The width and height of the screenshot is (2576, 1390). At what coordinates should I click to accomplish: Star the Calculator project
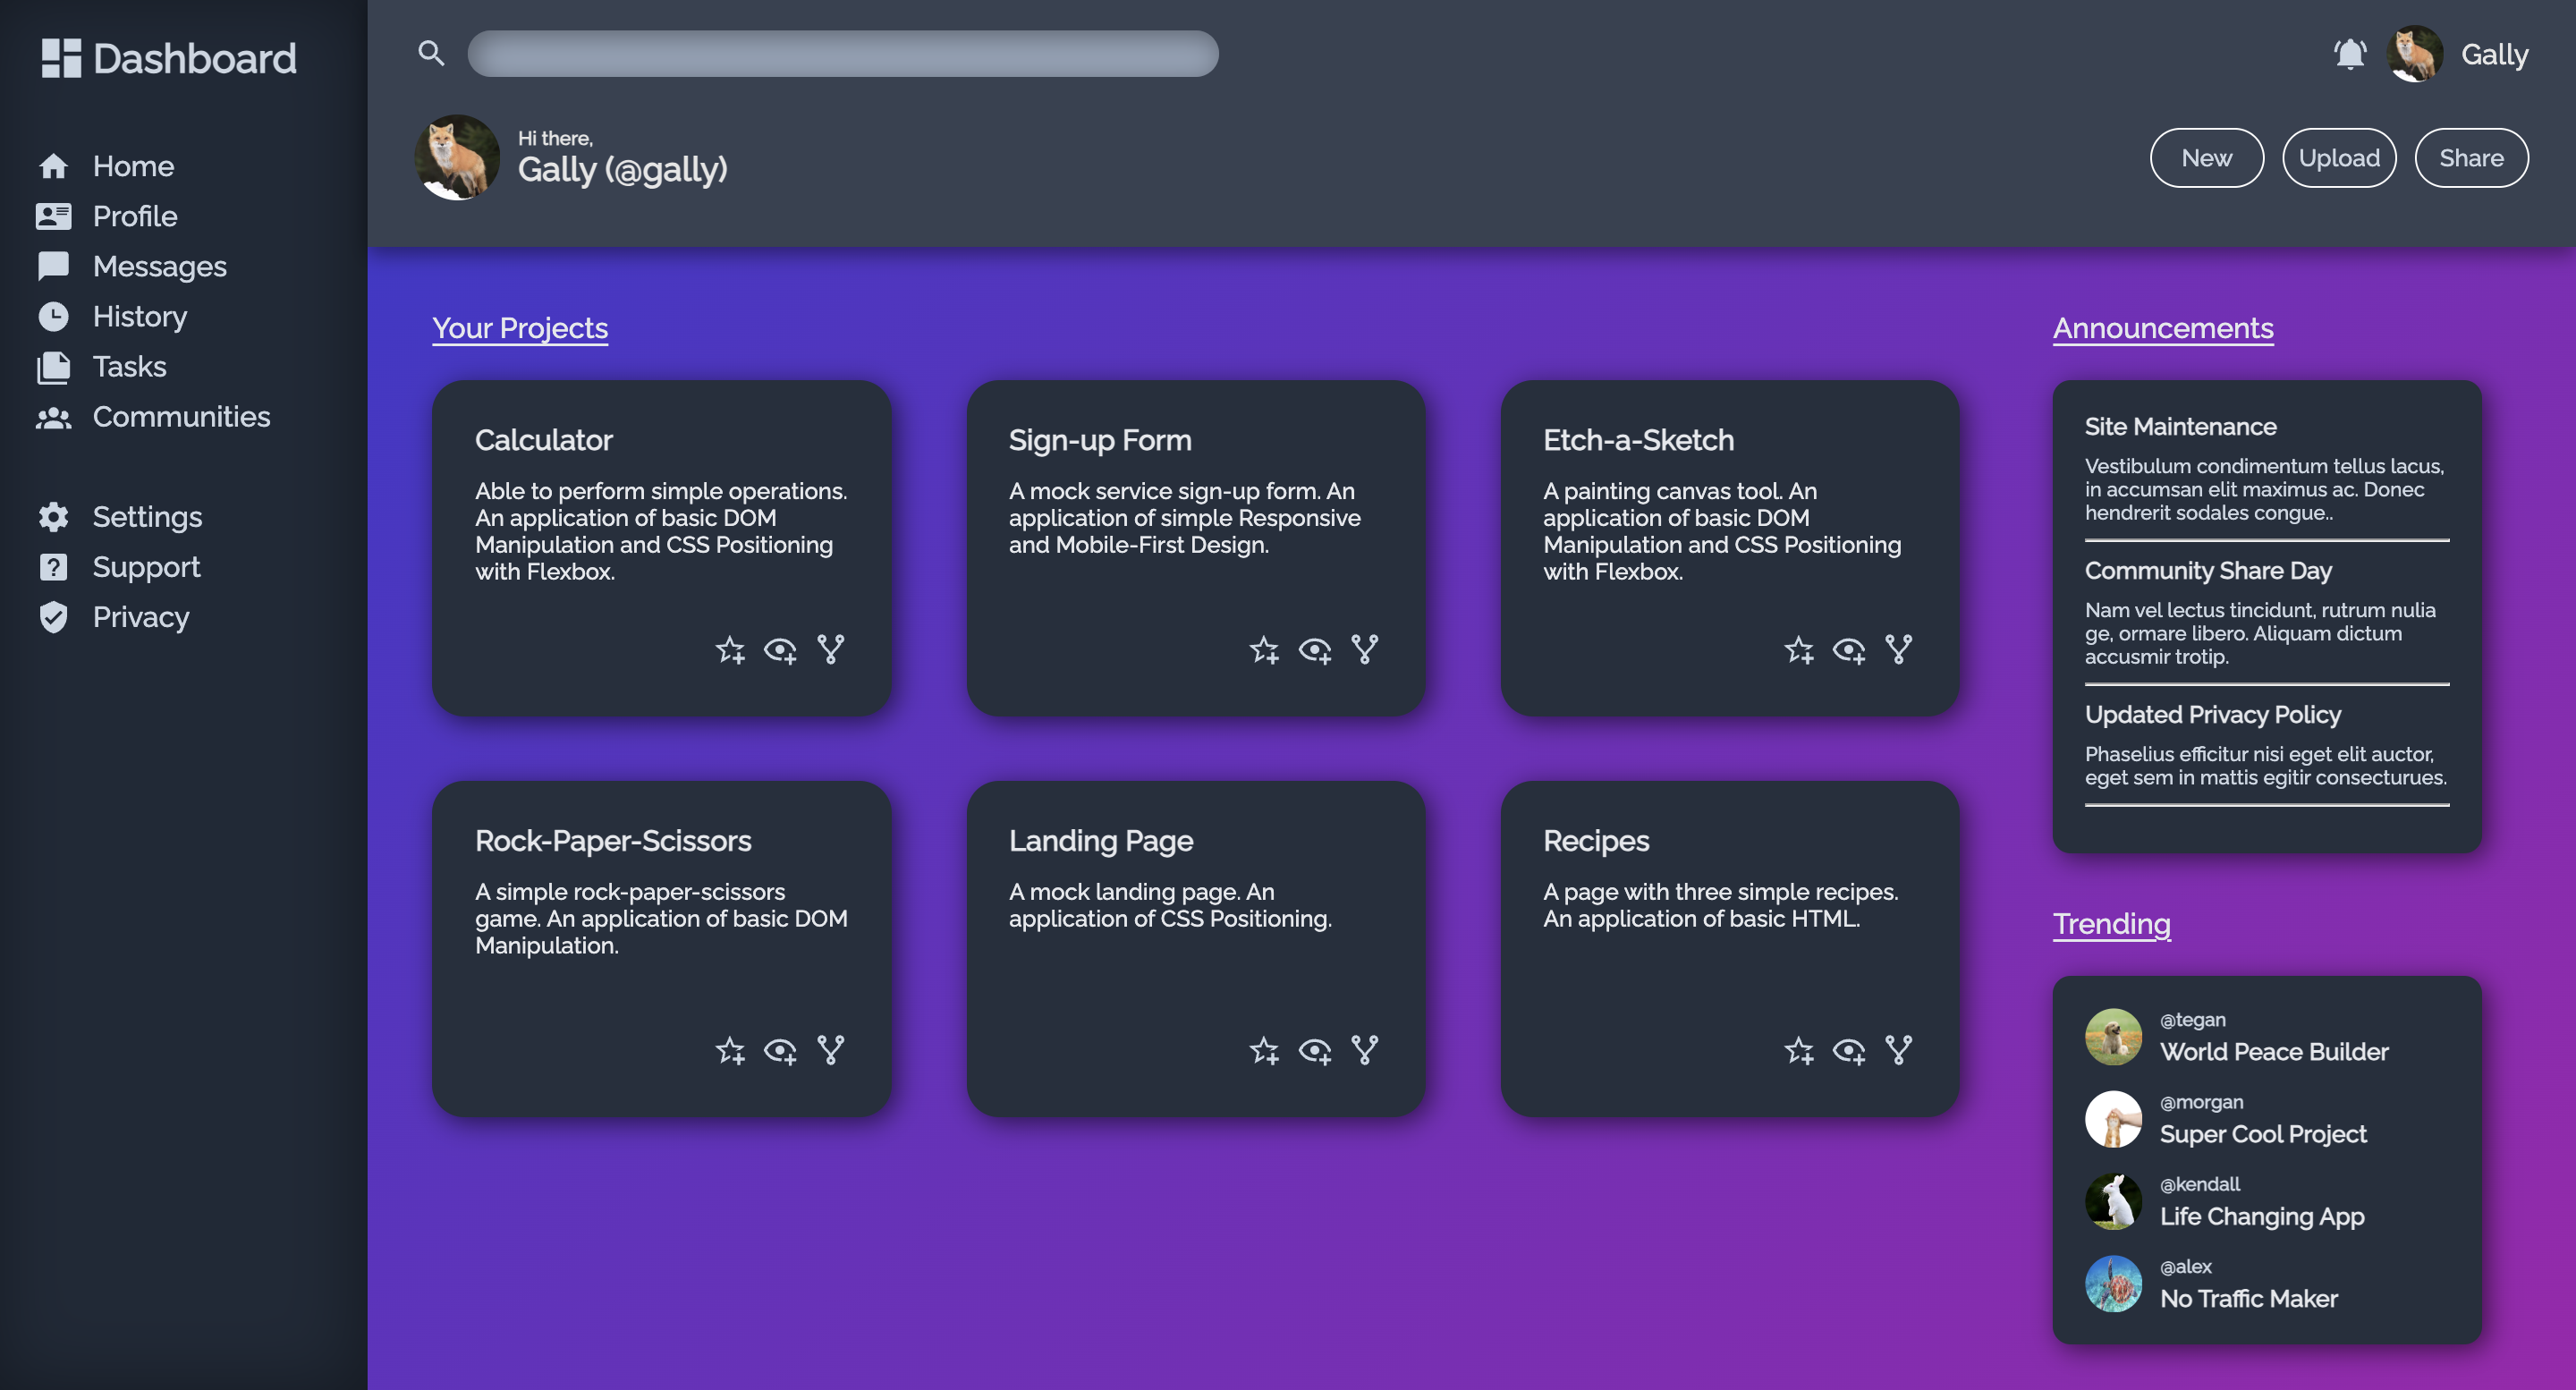730,650
